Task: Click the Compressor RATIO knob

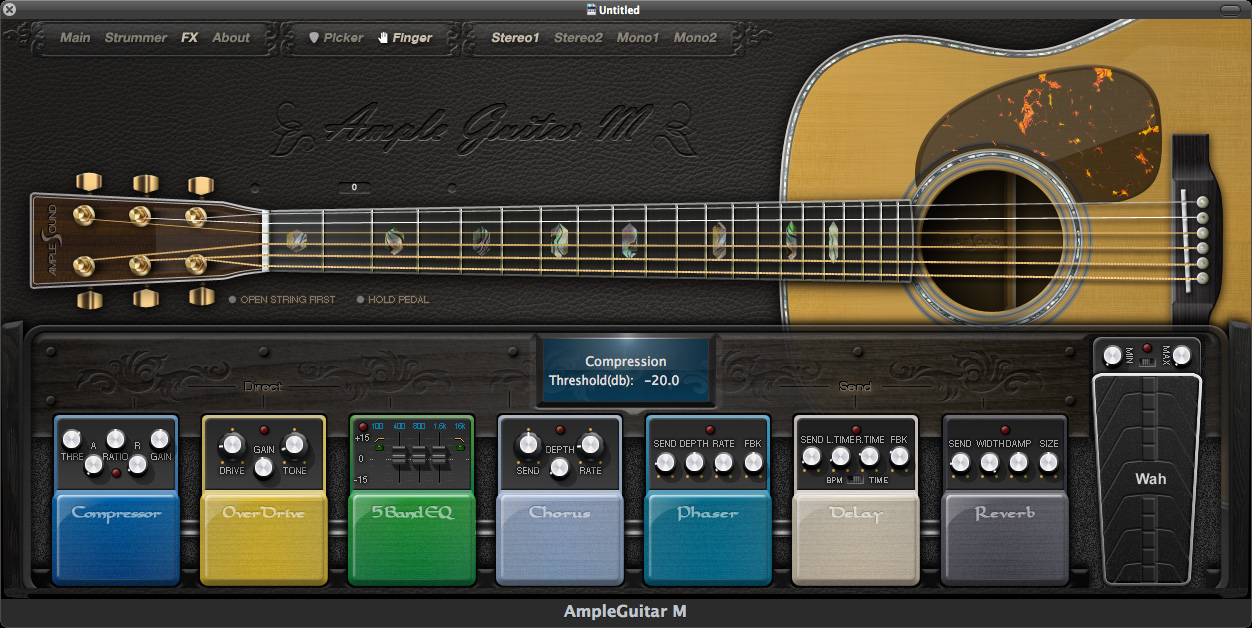Action: tap(116, 439)
